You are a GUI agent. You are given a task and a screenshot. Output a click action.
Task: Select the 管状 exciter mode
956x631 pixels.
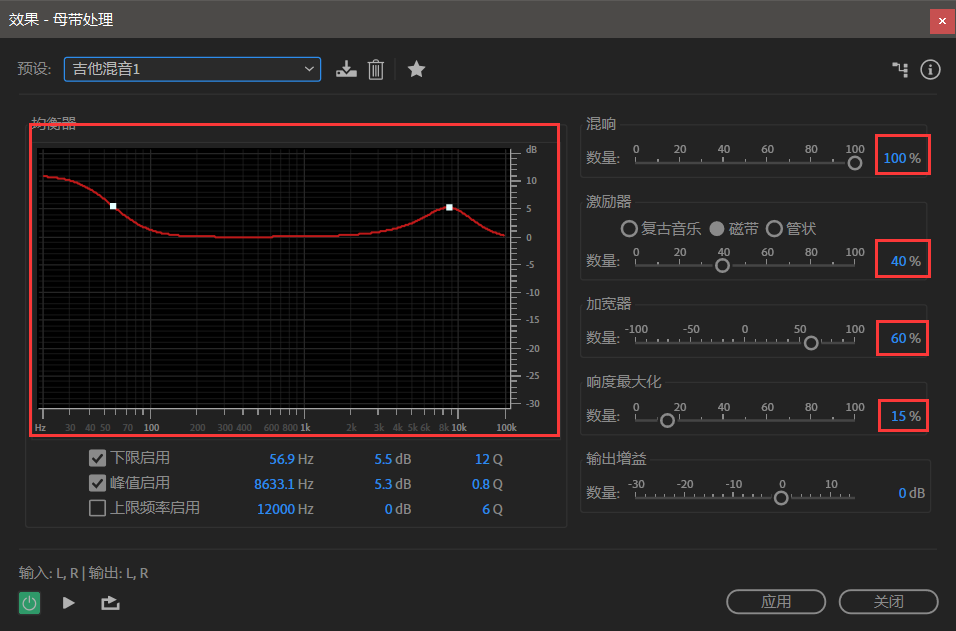774,228
